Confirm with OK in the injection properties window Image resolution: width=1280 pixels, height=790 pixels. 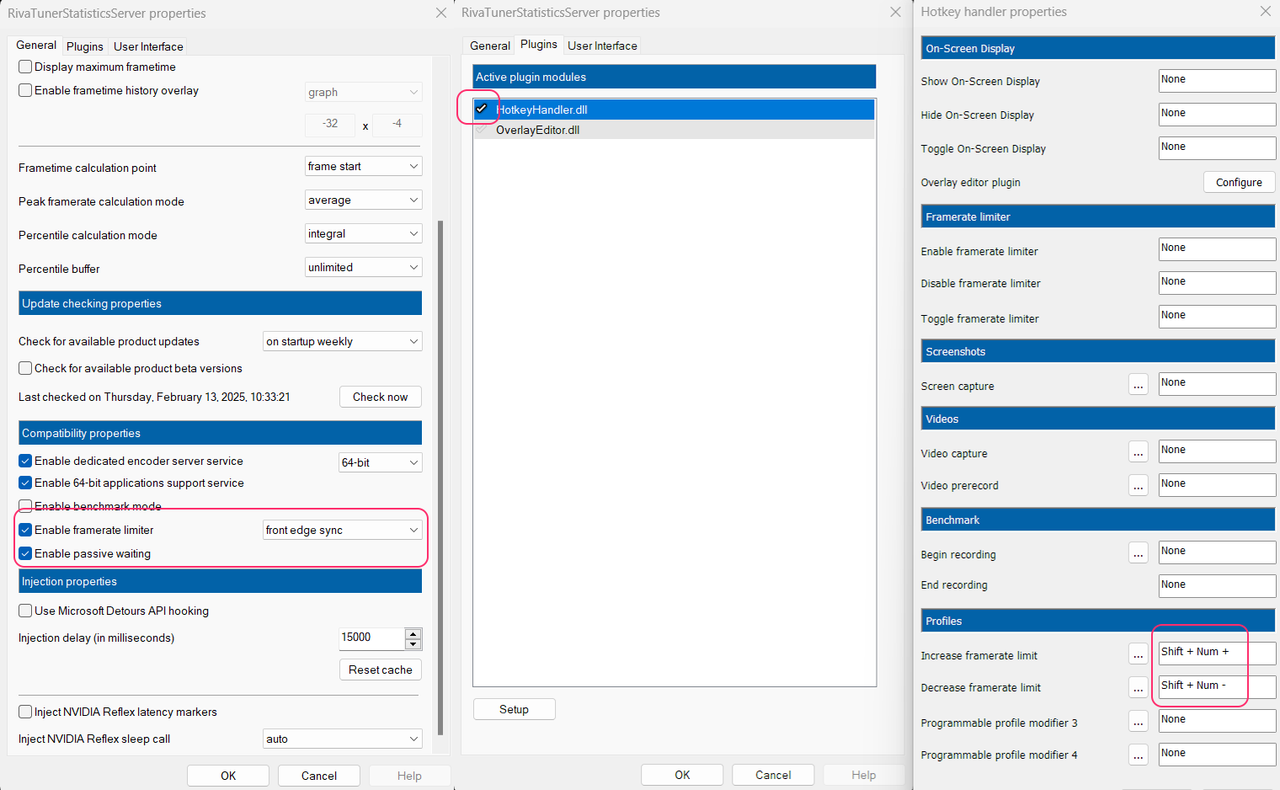tap(228, 776)
